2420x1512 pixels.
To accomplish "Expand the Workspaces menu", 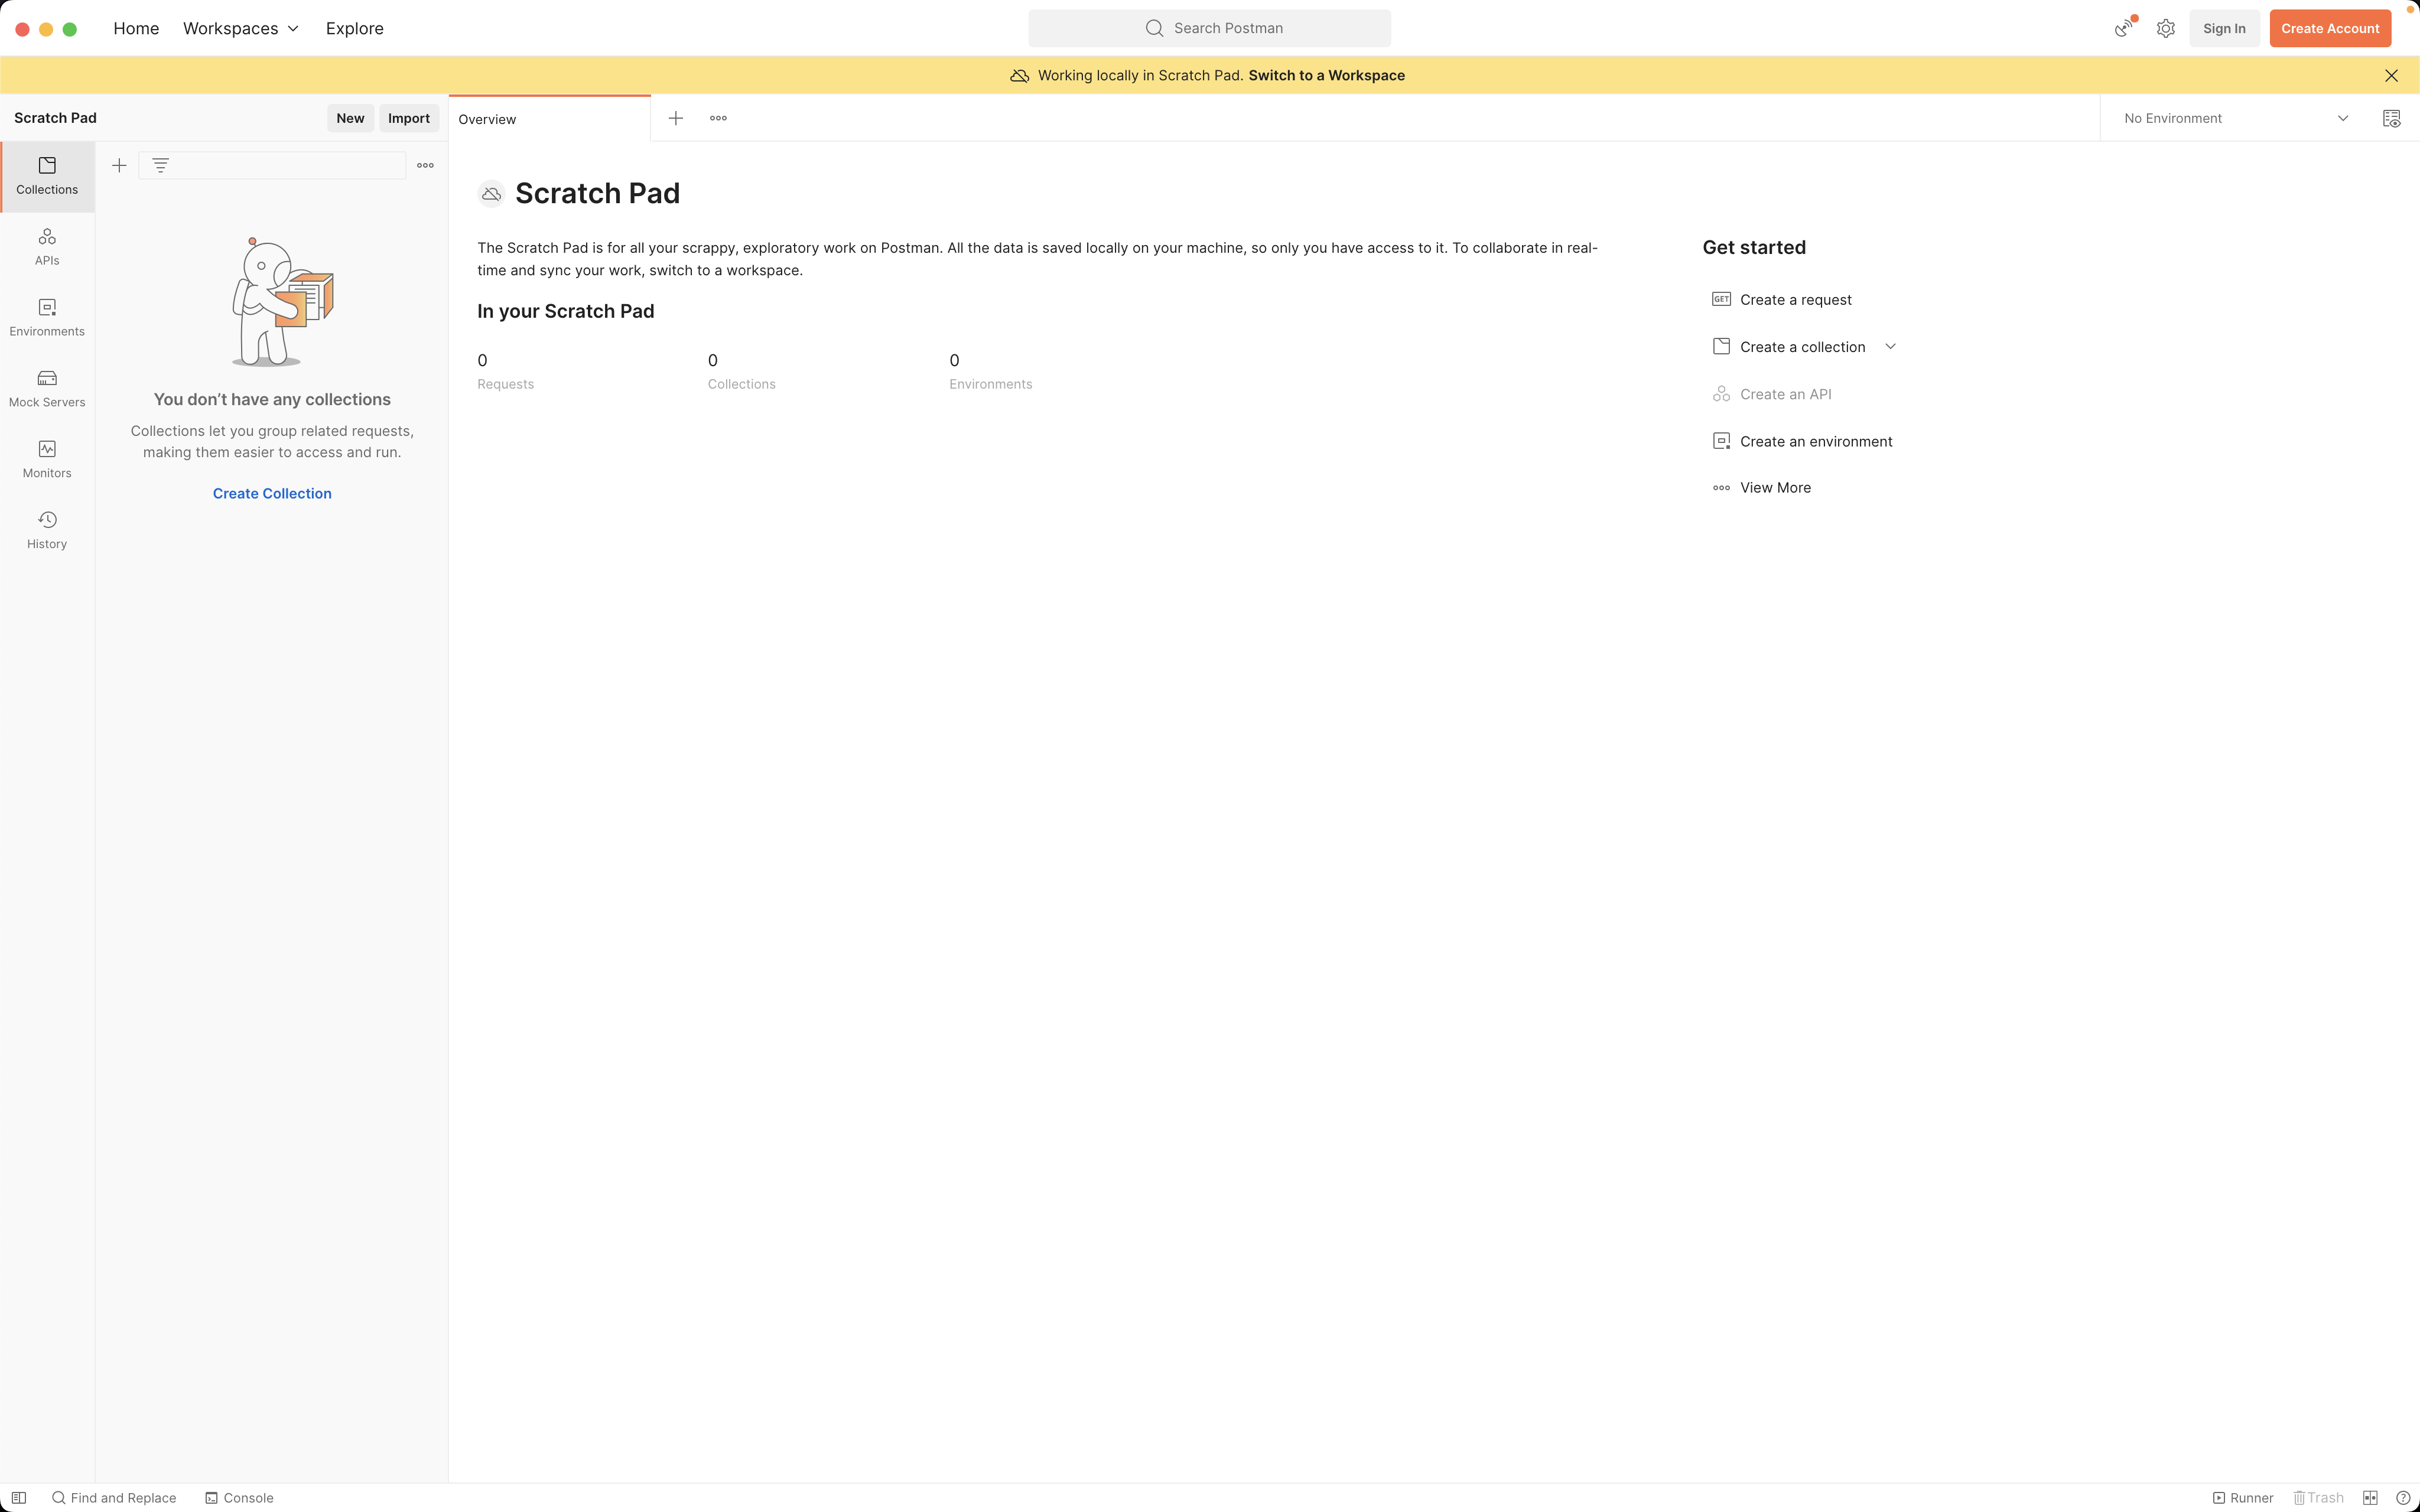I will 239,28.
